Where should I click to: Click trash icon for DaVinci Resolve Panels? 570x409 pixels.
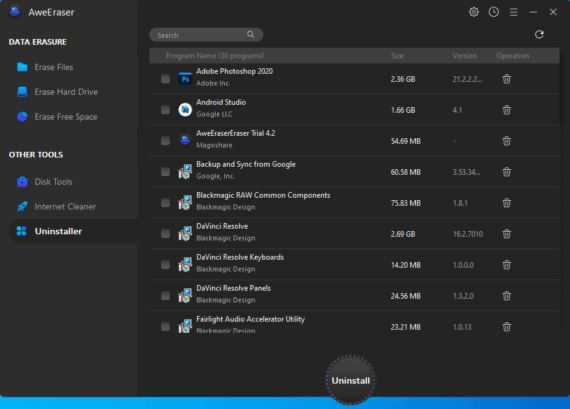pyautogui.click(x=506, y=296)
